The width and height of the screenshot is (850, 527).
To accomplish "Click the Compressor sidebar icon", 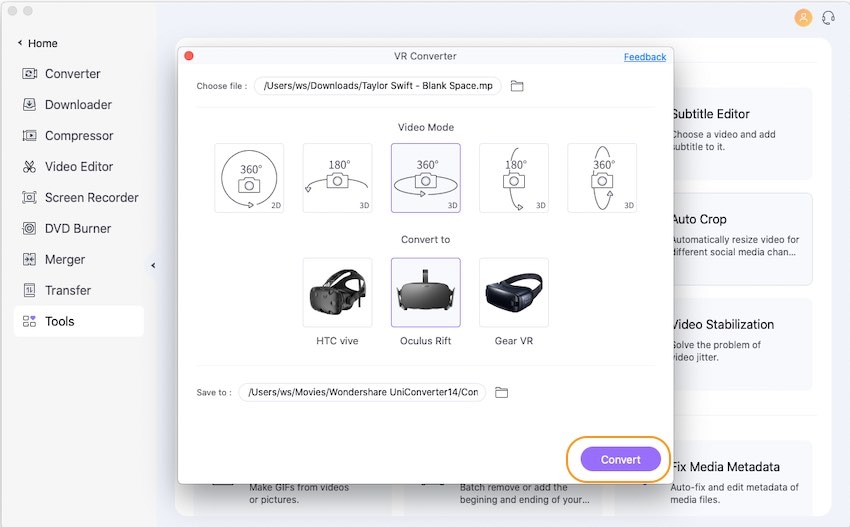I will (29, 136).
